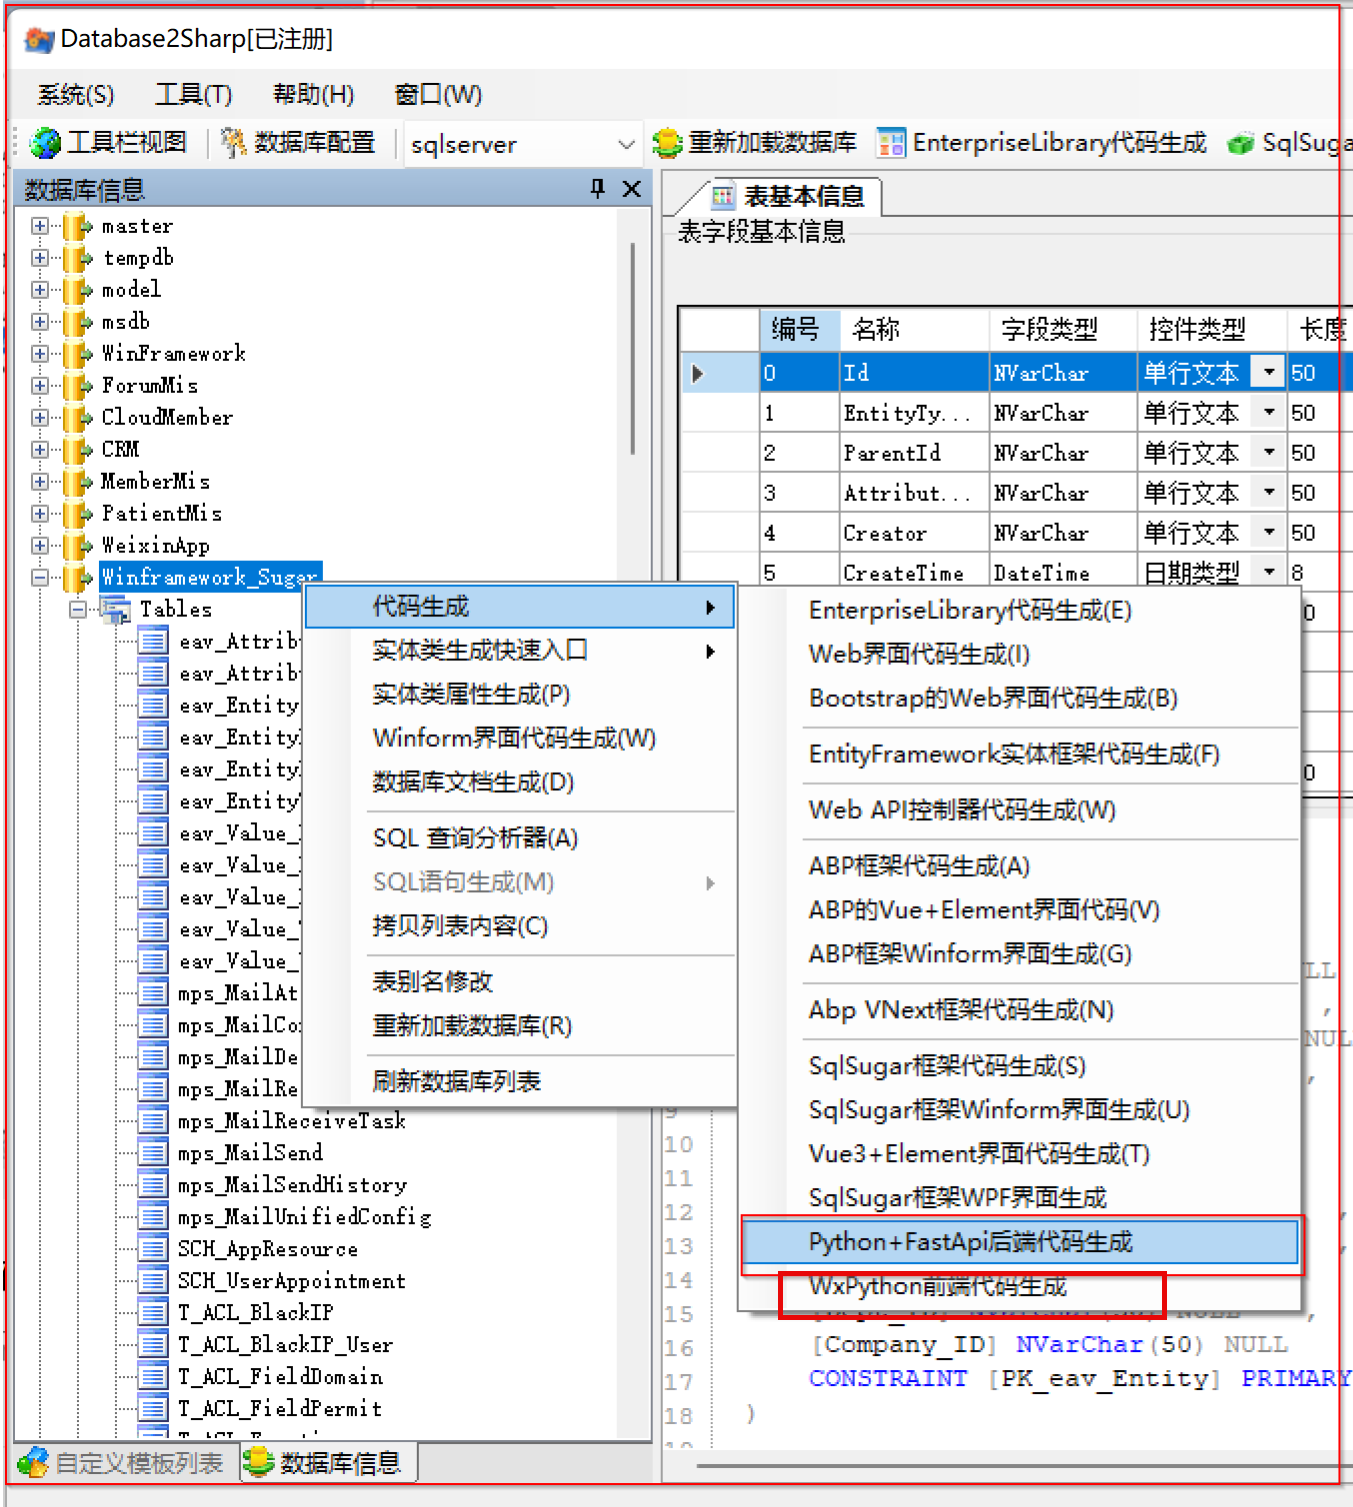This screenshot has width=1353, height=1507.
Task: Close the 数据库信息 panel
Action: click(631, 188)
